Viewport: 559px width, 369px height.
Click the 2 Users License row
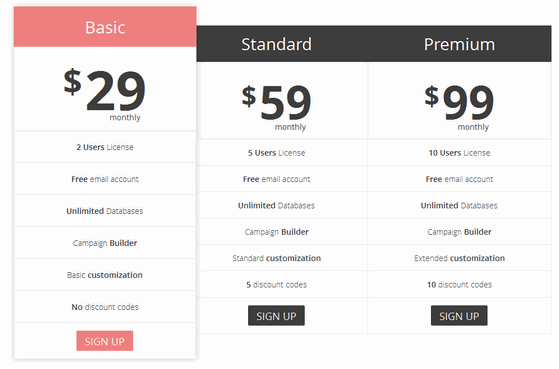tap(105, 147)
